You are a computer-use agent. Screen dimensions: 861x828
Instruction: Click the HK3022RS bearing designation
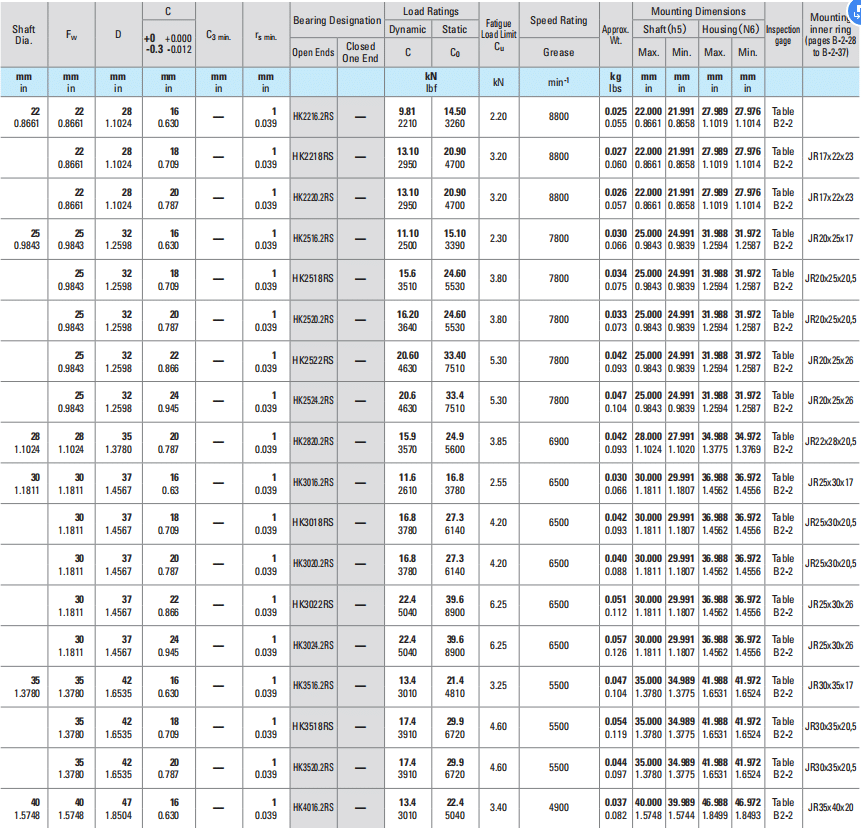313,604
